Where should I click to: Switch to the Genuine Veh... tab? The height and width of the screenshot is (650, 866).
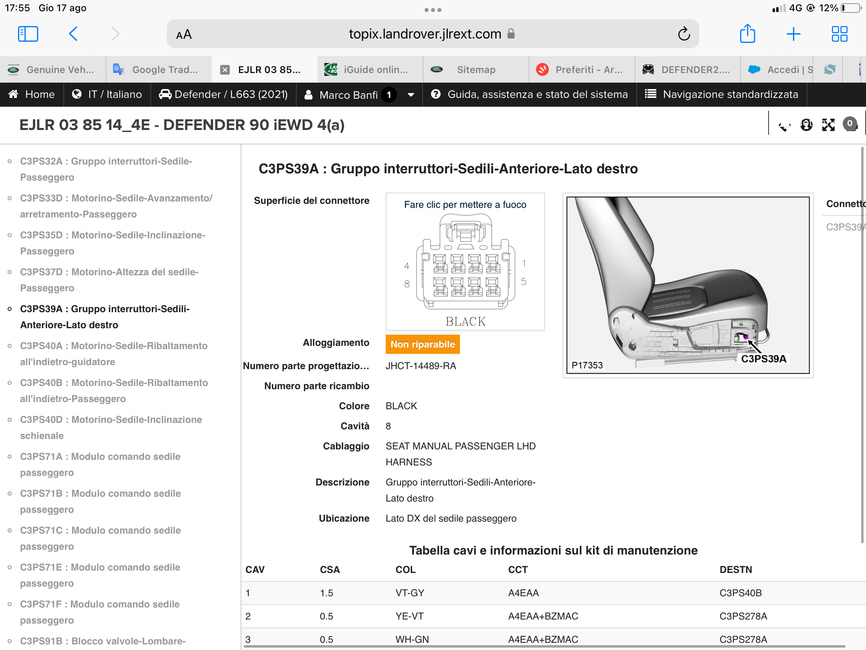click(x=53, y=70)
